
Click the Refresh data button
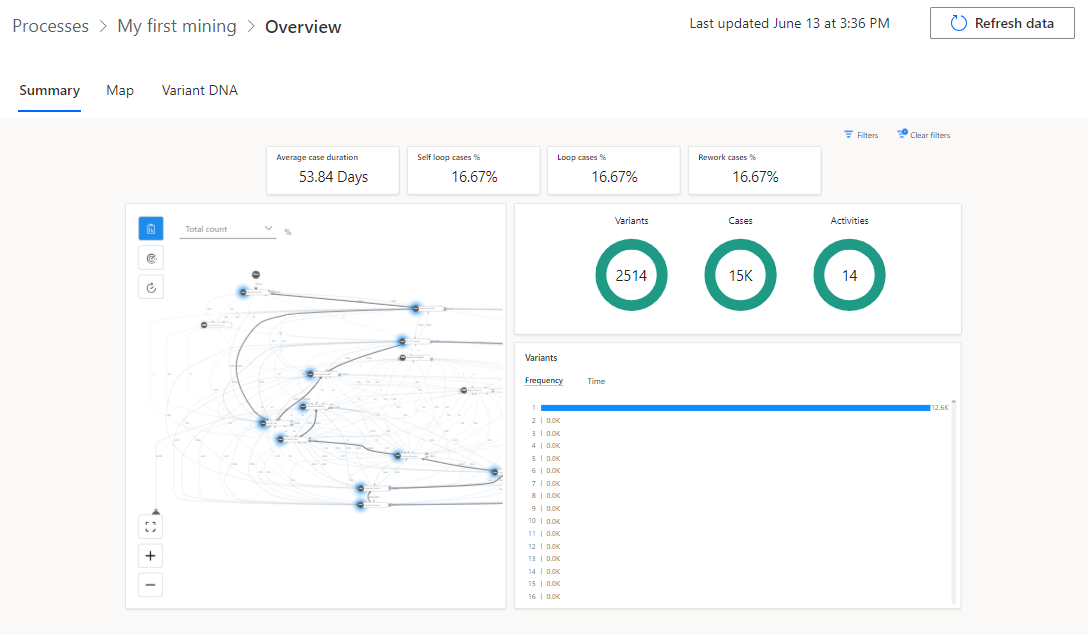pos(1002,24)
